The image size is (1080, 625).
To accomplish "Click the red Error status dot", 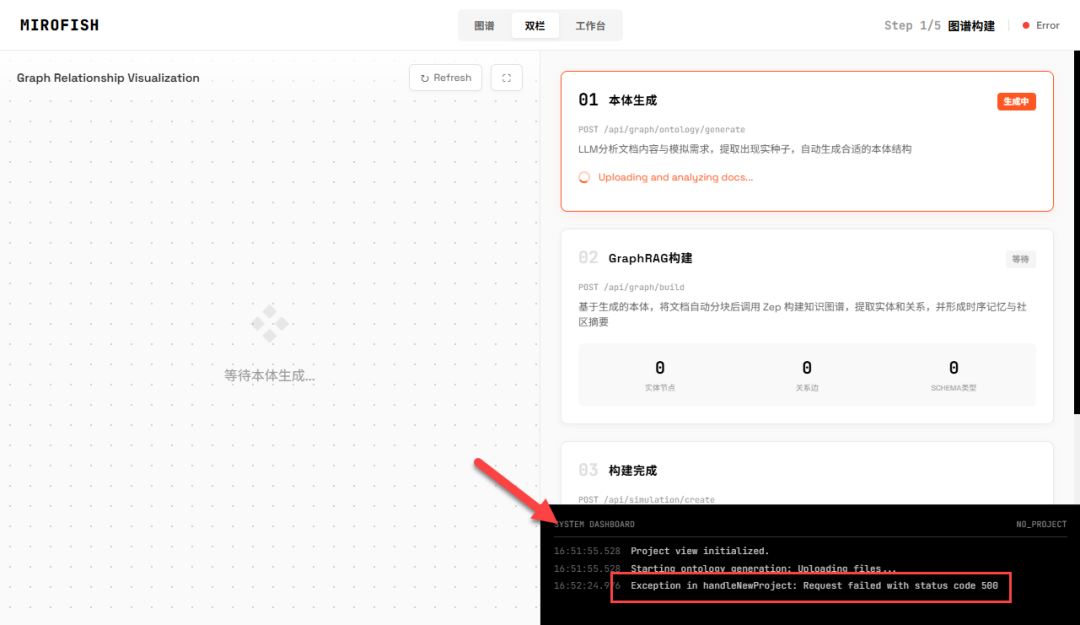I will tap(1026, 25).
